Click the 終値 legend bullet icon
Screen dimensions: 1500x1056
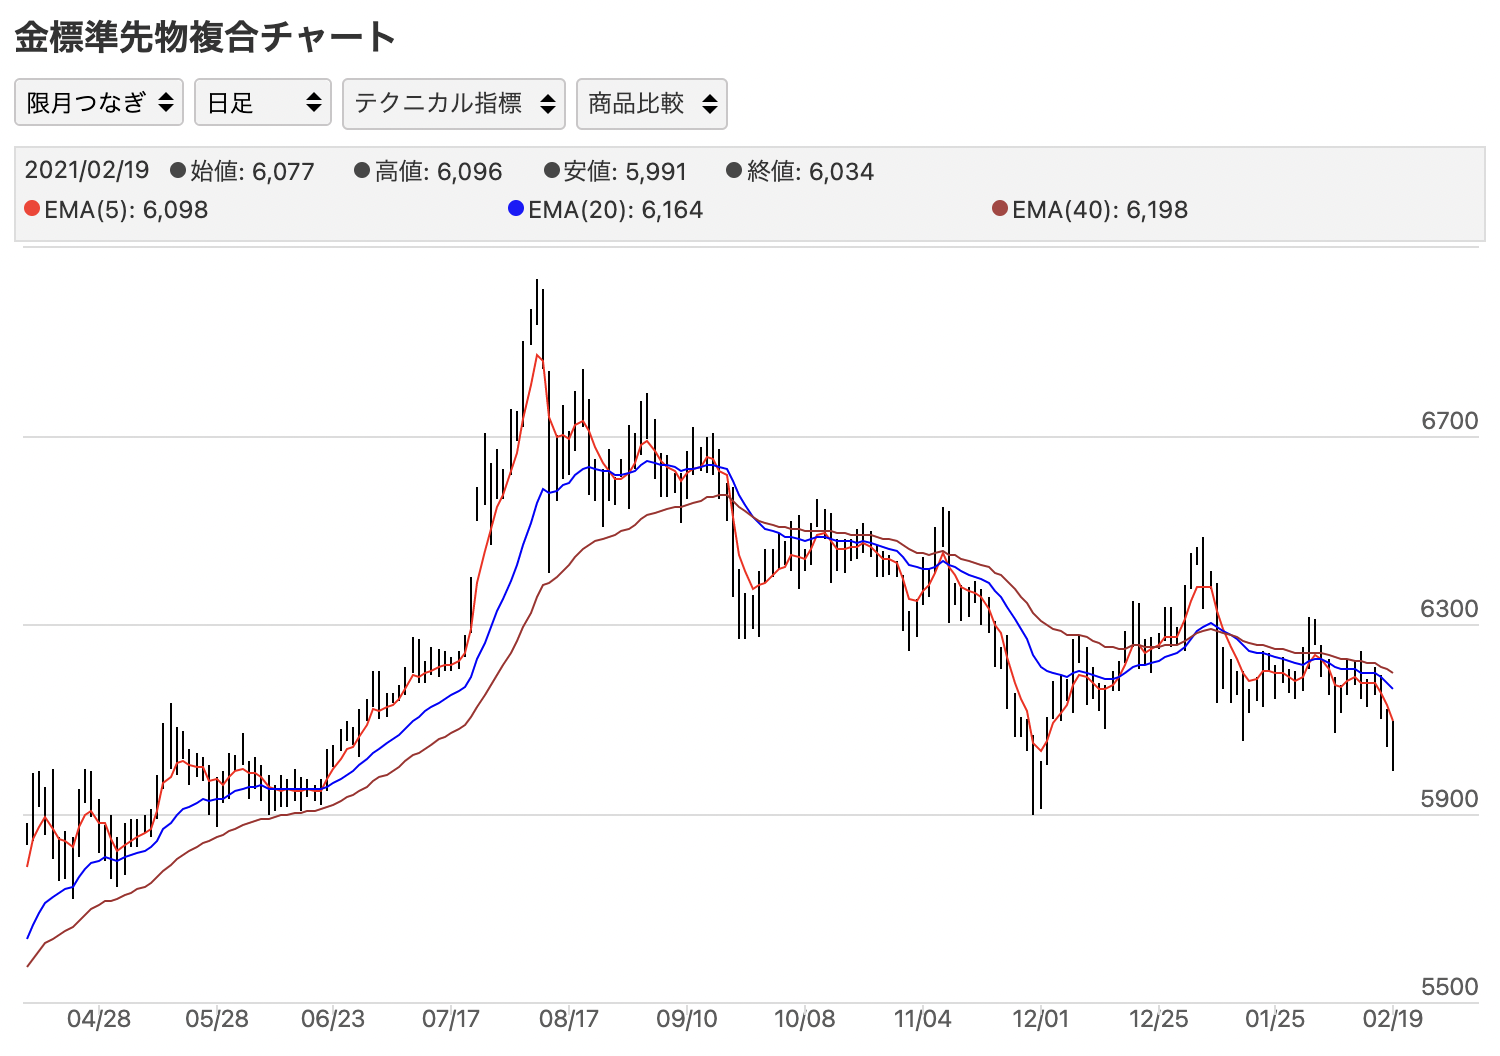coord(734,171)
